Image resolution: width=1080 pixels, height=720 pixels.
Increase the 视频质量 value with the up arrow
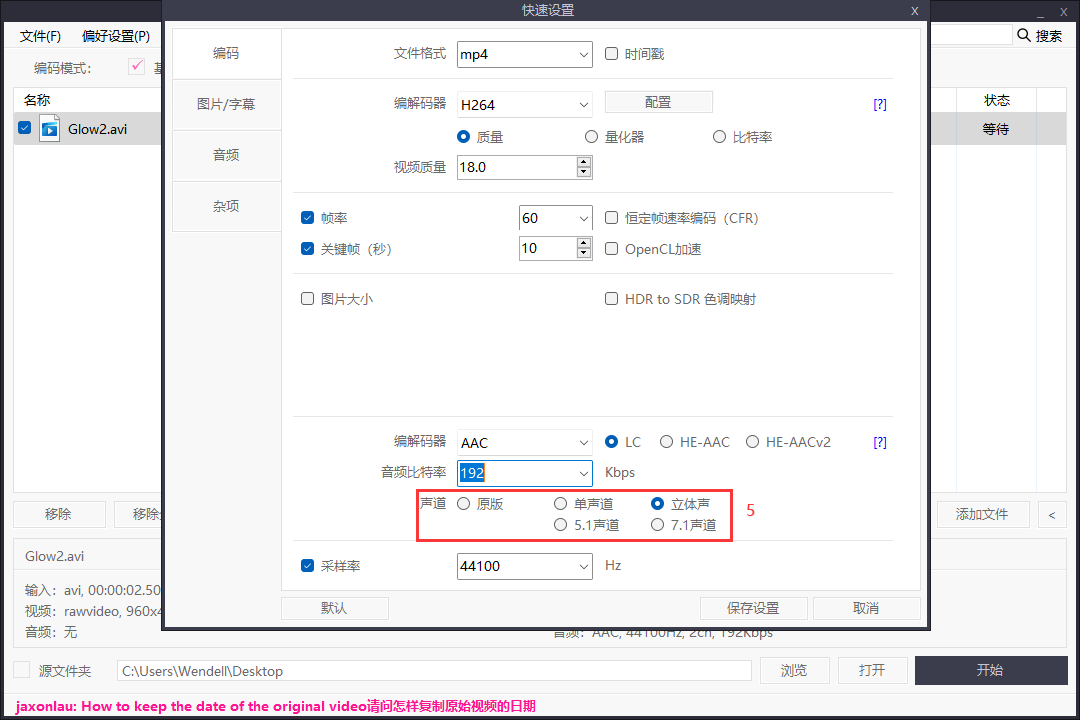point(584,162)
